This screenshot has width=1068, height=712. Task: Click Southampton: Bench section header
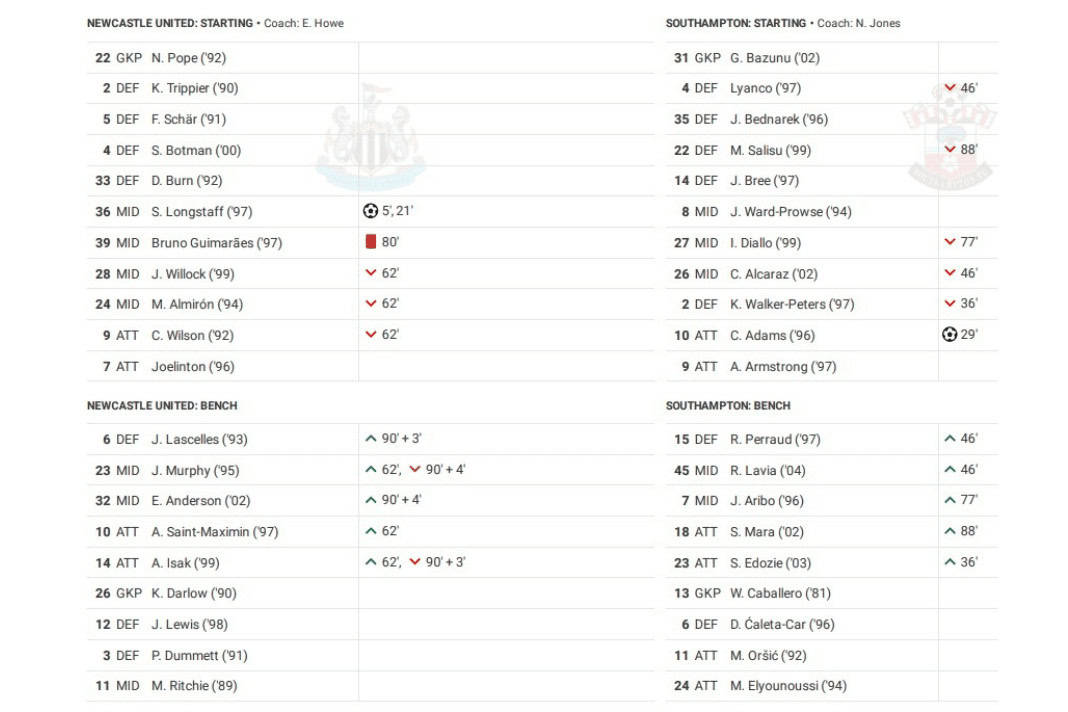(728, 406)
